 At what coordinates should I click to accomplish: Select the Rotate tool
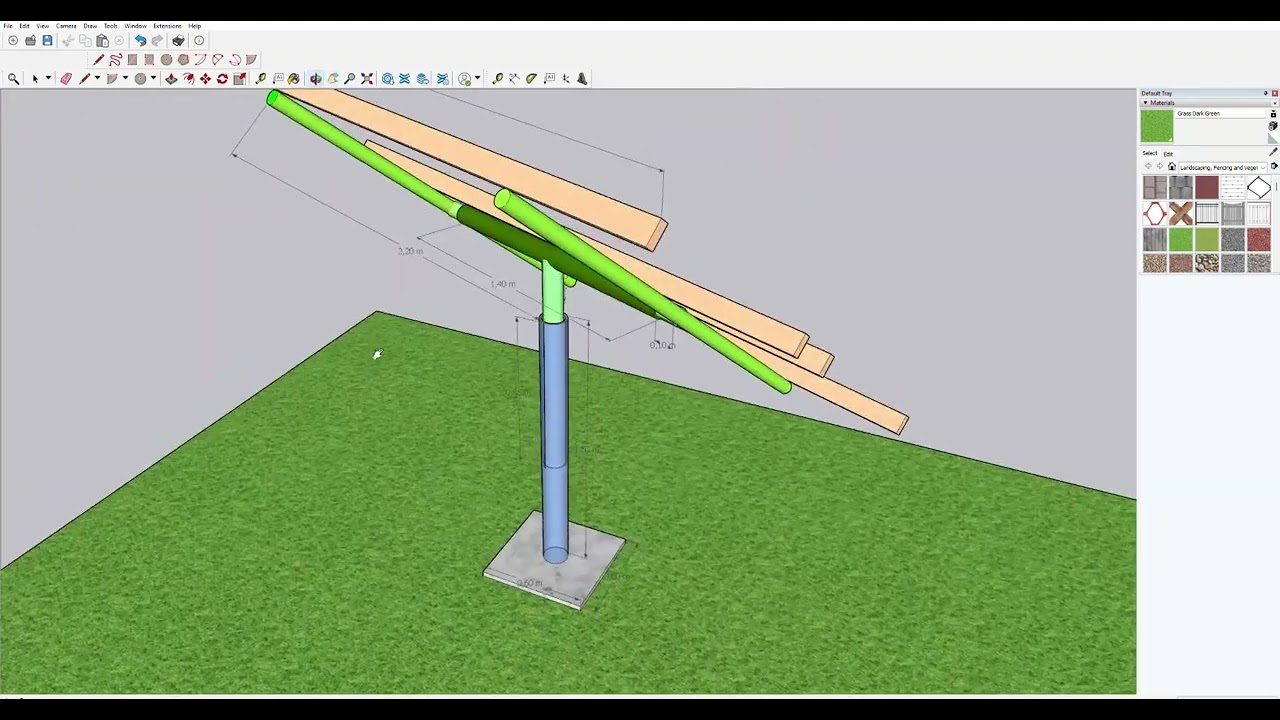point(222,78)
